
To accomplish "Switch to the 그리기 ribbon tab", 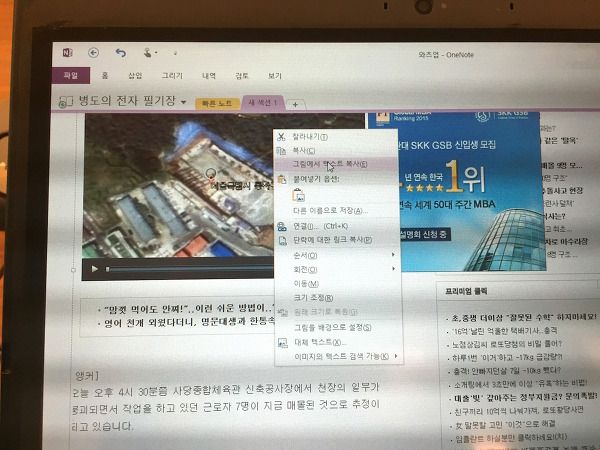I will coord(172,75).
